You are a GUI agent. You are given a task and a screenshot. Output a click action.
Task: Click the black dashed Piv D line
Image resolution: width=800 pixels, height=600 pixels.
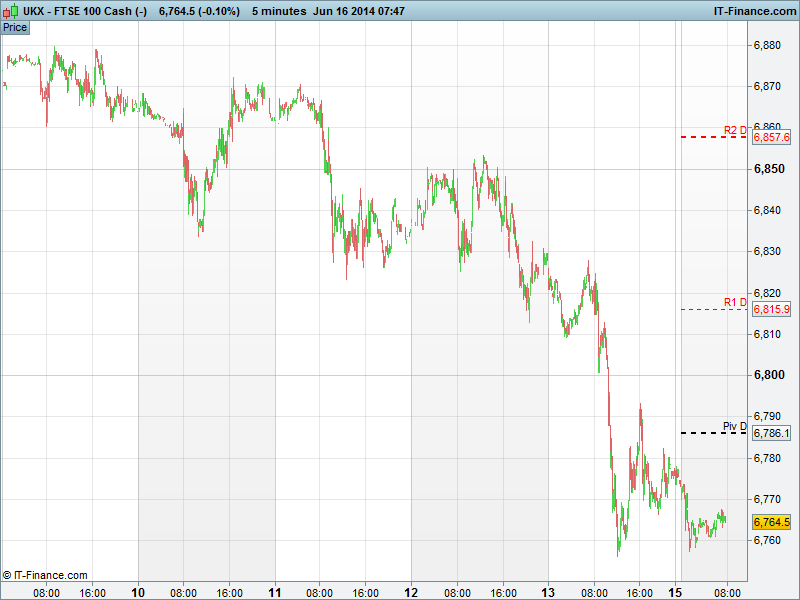(x=712, y=433)
